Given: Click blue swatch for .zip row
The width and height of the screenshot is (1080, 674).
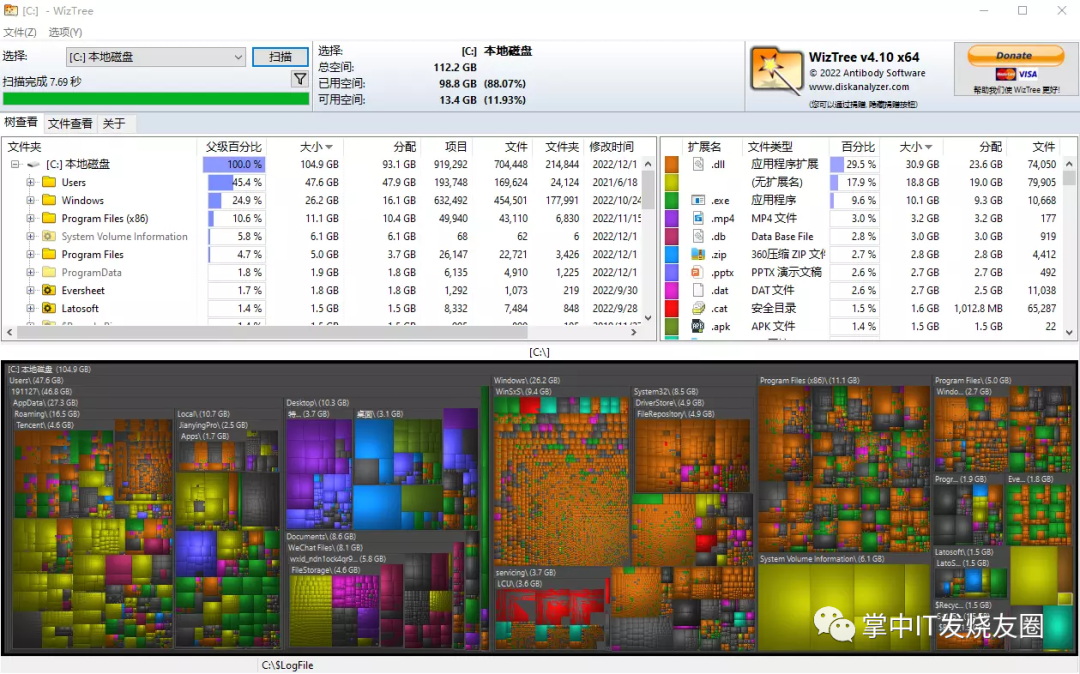Looking at the screenshot, I should pyautogui.click(x=672, y=254).
